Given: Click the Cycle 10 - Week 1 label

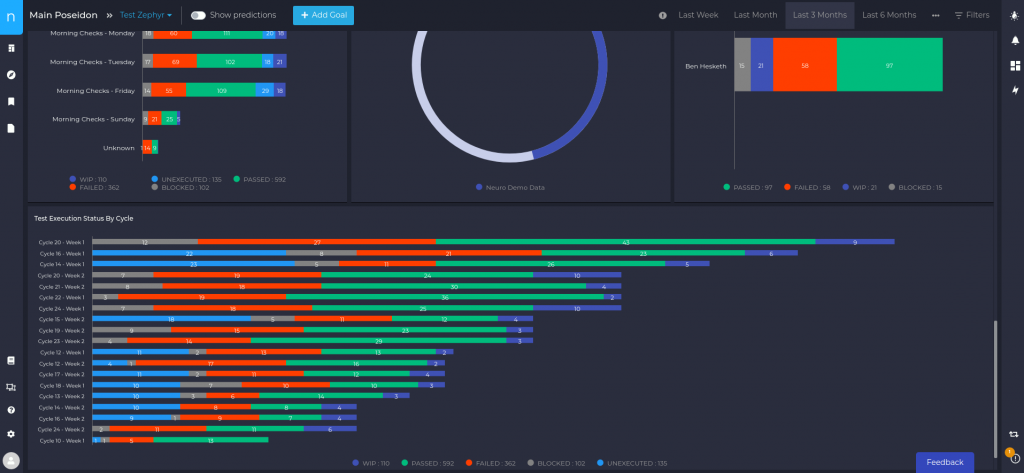Looking at the screenshot, I should [61, 440].
